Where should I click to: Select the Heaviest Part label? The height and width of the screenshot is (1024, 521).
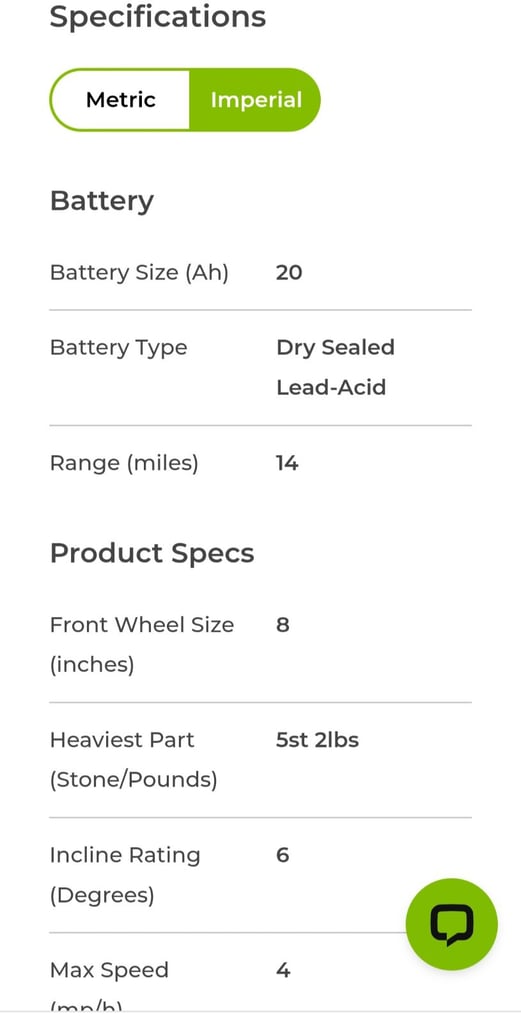point(133,760)
